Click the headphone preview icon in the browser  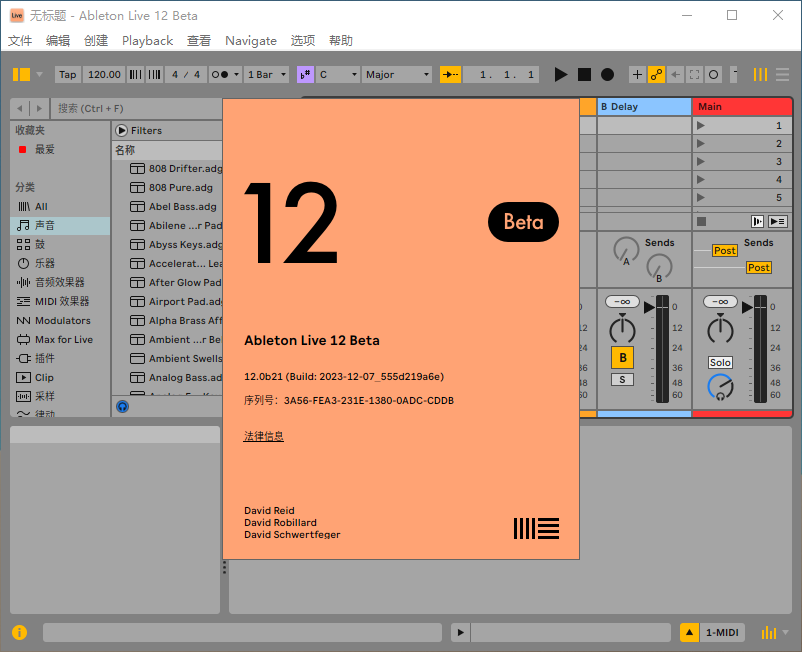tap(122, 406)
